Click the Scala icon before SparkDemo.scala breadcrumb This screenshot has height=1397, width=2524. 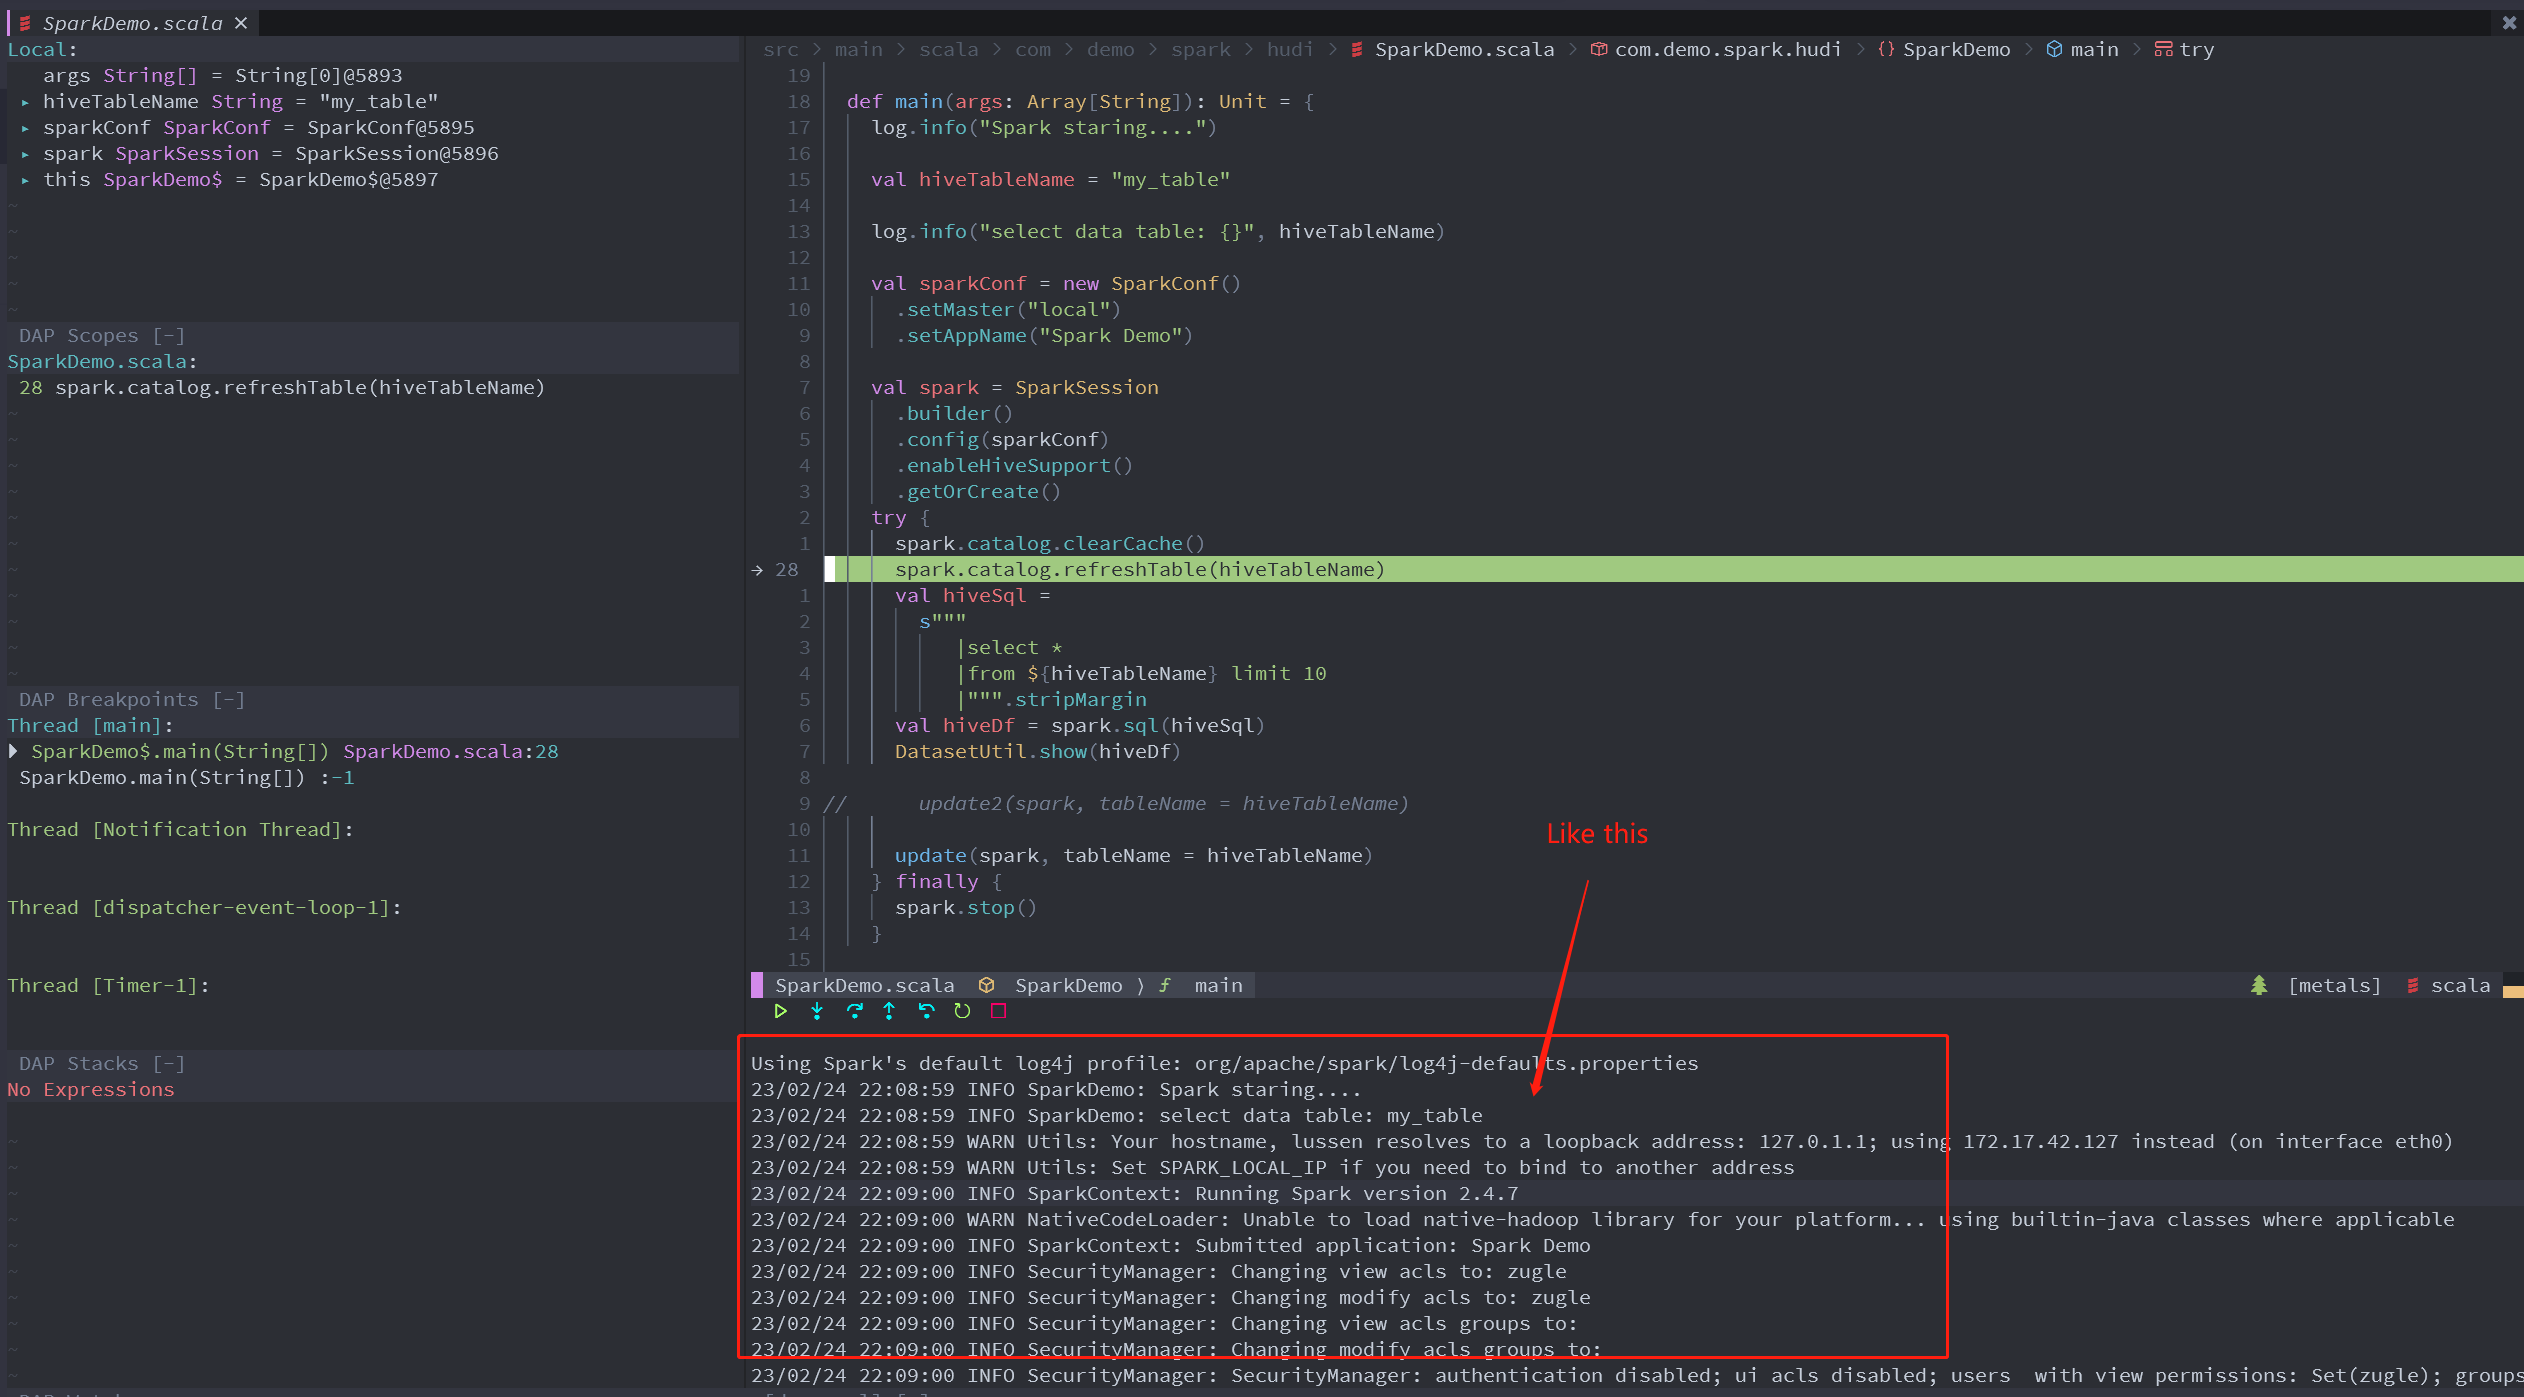point(1357,49)
